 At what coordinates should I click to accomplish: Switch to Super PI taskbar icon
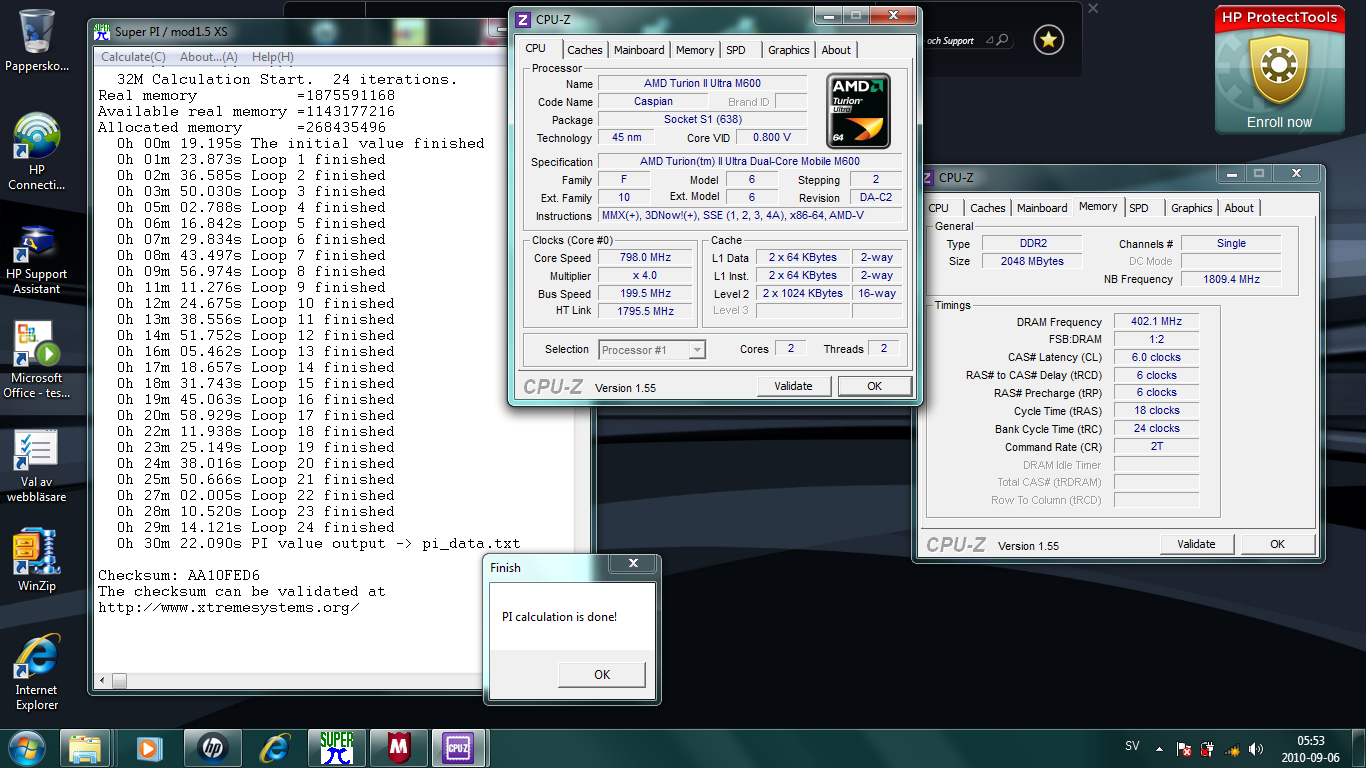pyautogui.click(x=337, y=748)
